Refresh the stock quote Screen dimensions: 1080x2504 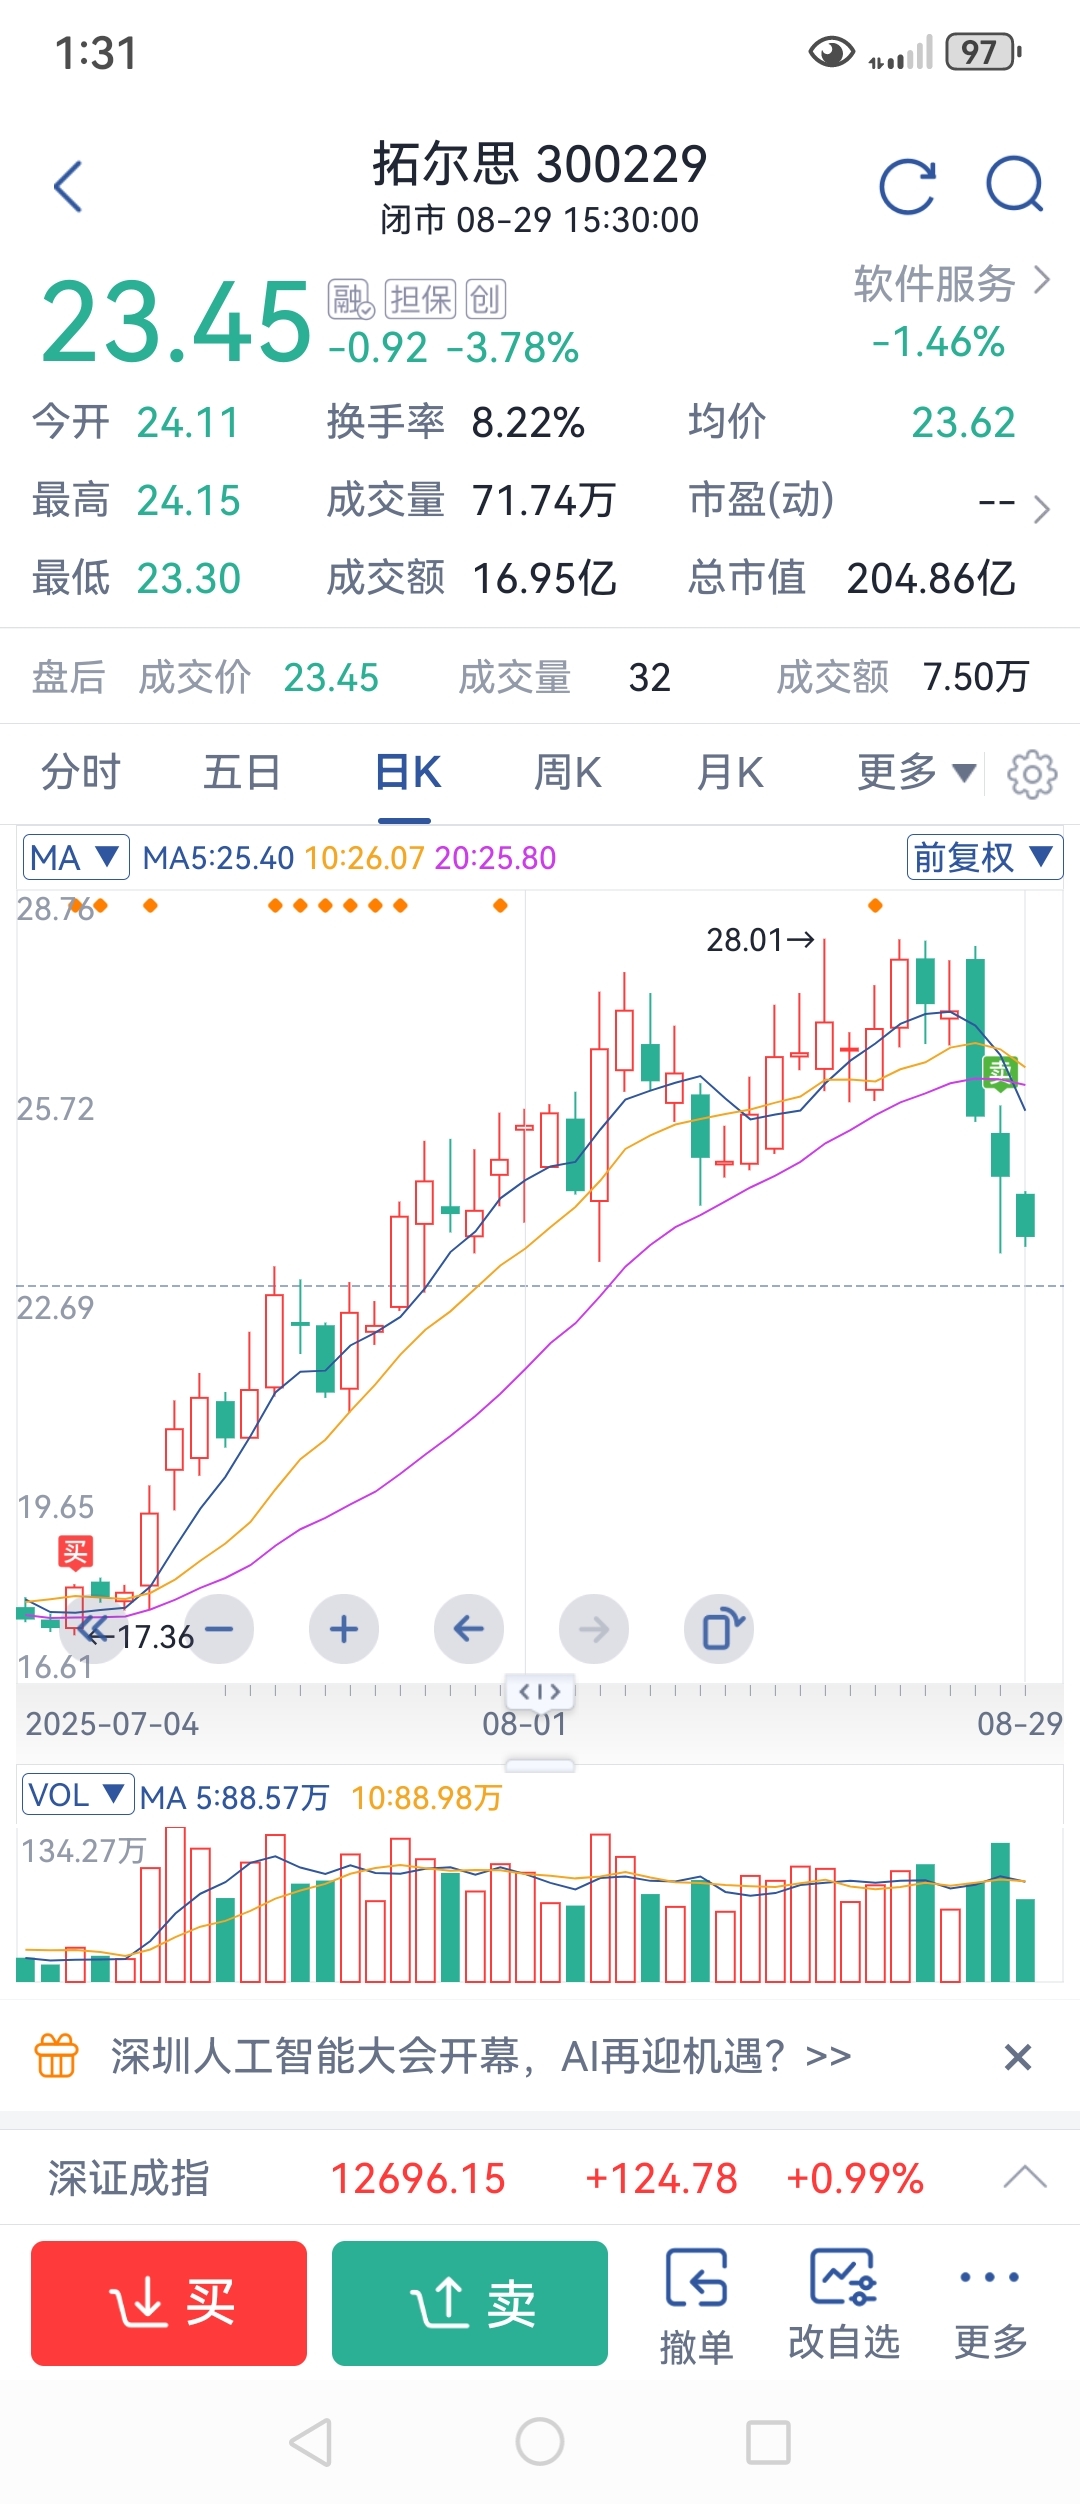(x=907, y=186)
